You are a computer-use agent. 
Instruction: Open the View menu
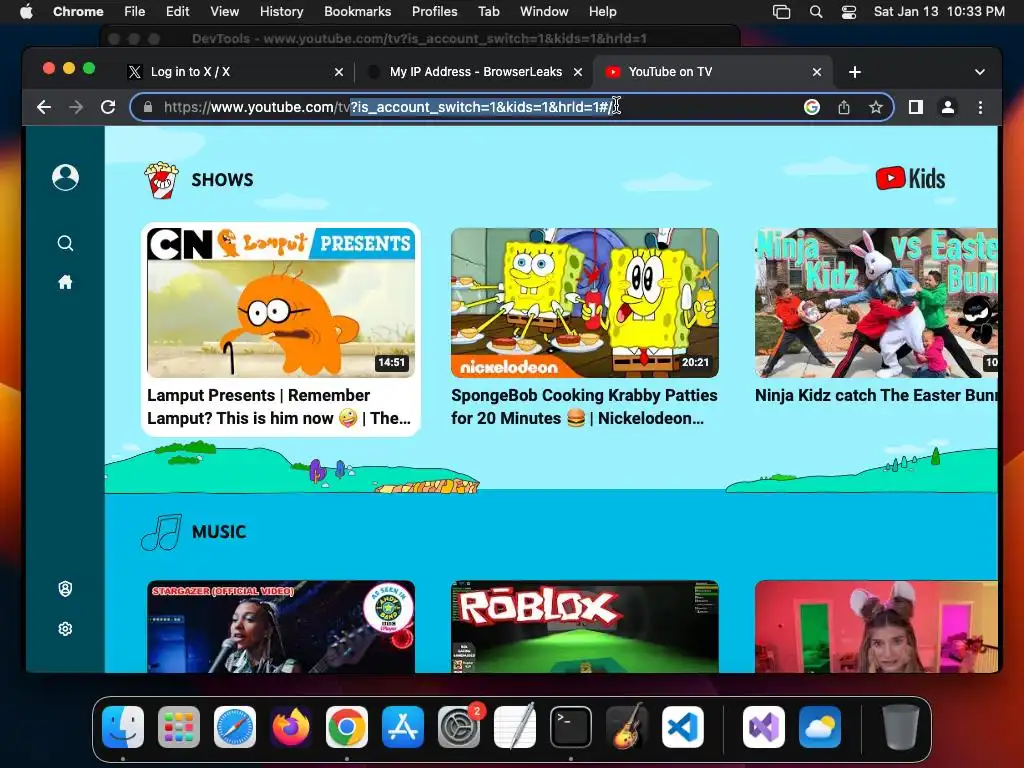[x=224, y=12]
